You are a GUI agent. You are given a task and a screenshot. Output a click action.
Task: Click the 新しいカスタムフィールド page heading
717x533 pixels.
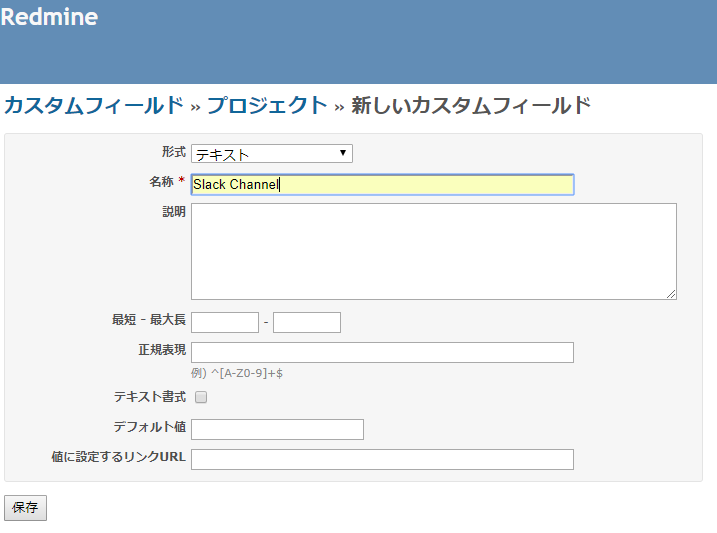tap(471, 106)
